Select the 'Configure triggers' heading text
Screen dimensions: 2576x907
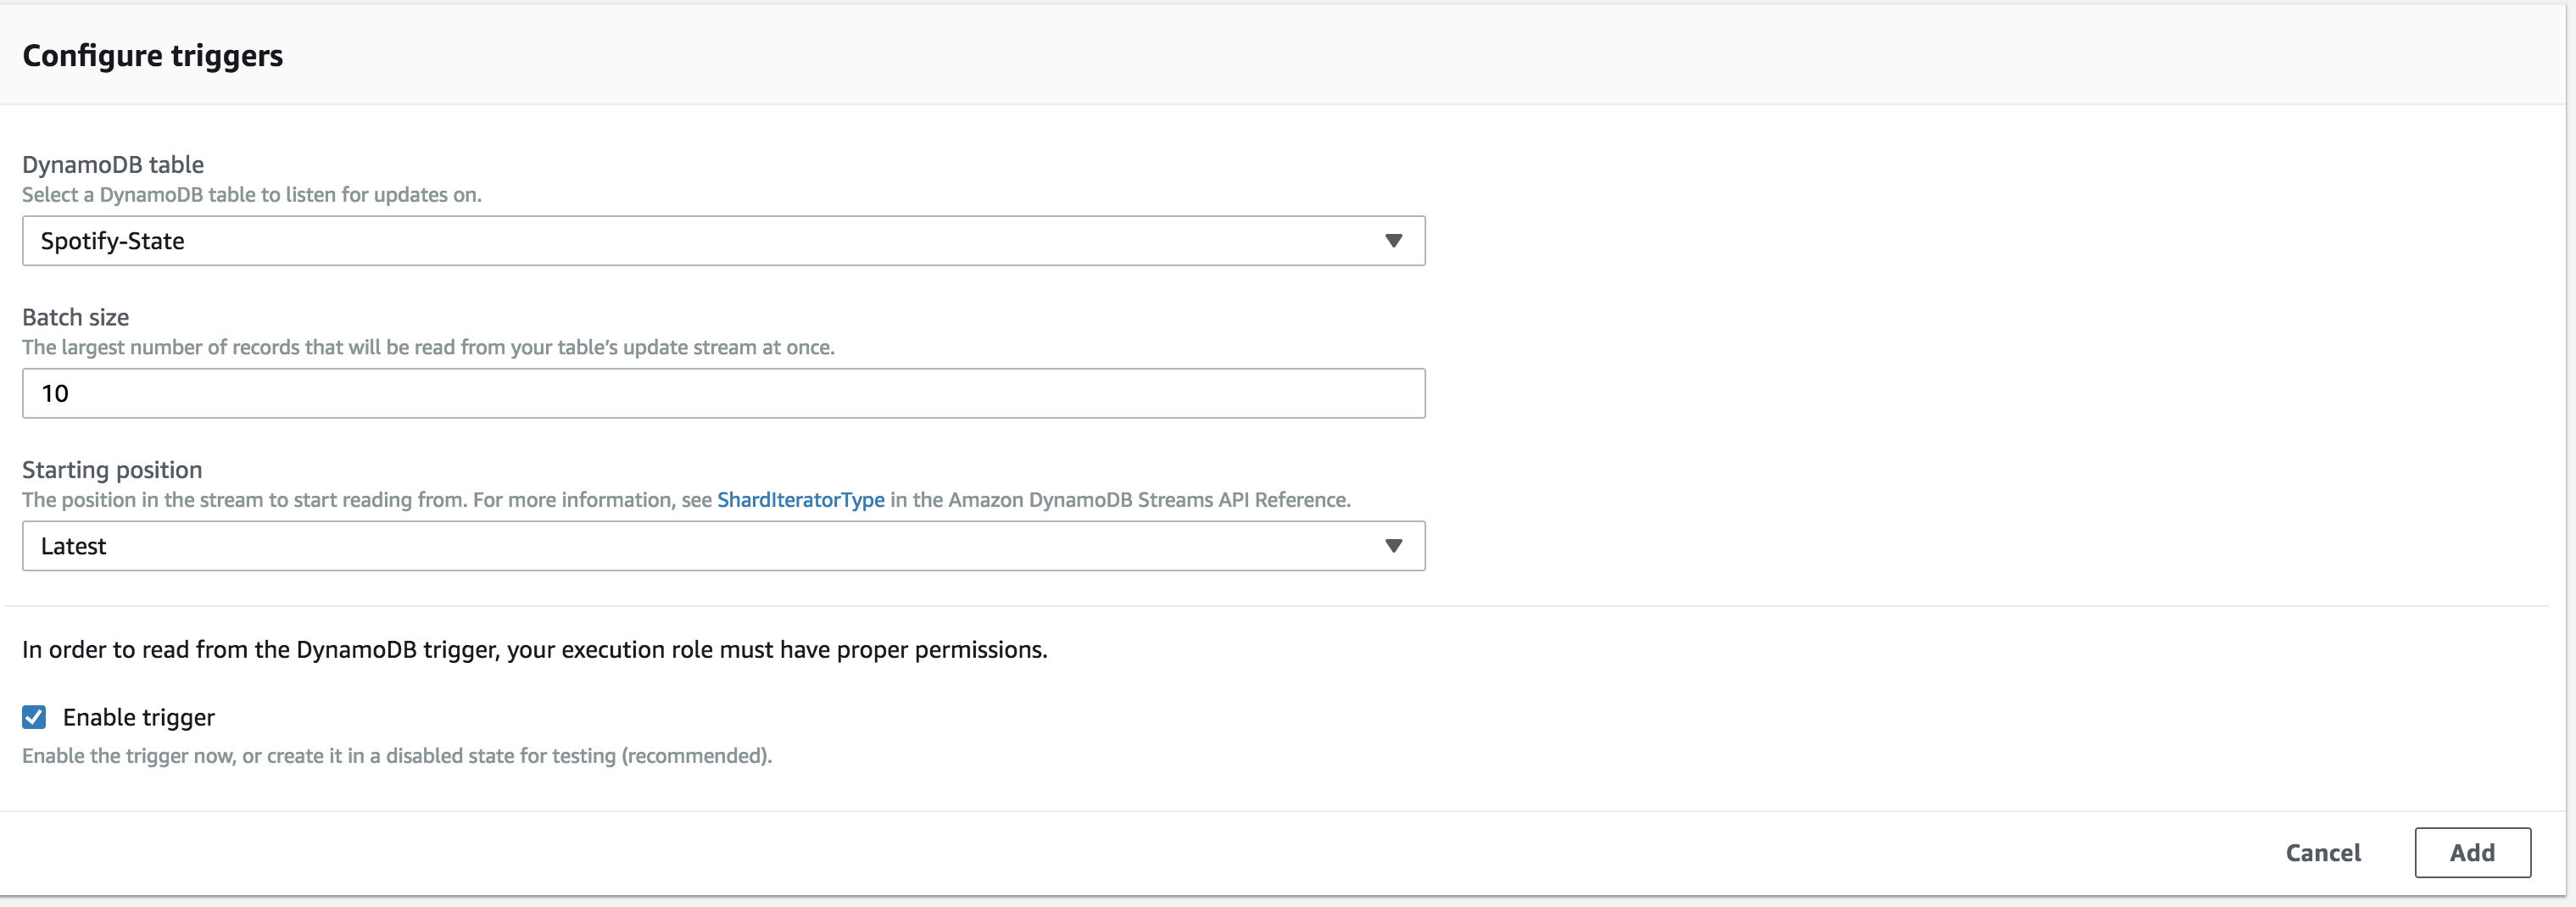pos(152,56)
